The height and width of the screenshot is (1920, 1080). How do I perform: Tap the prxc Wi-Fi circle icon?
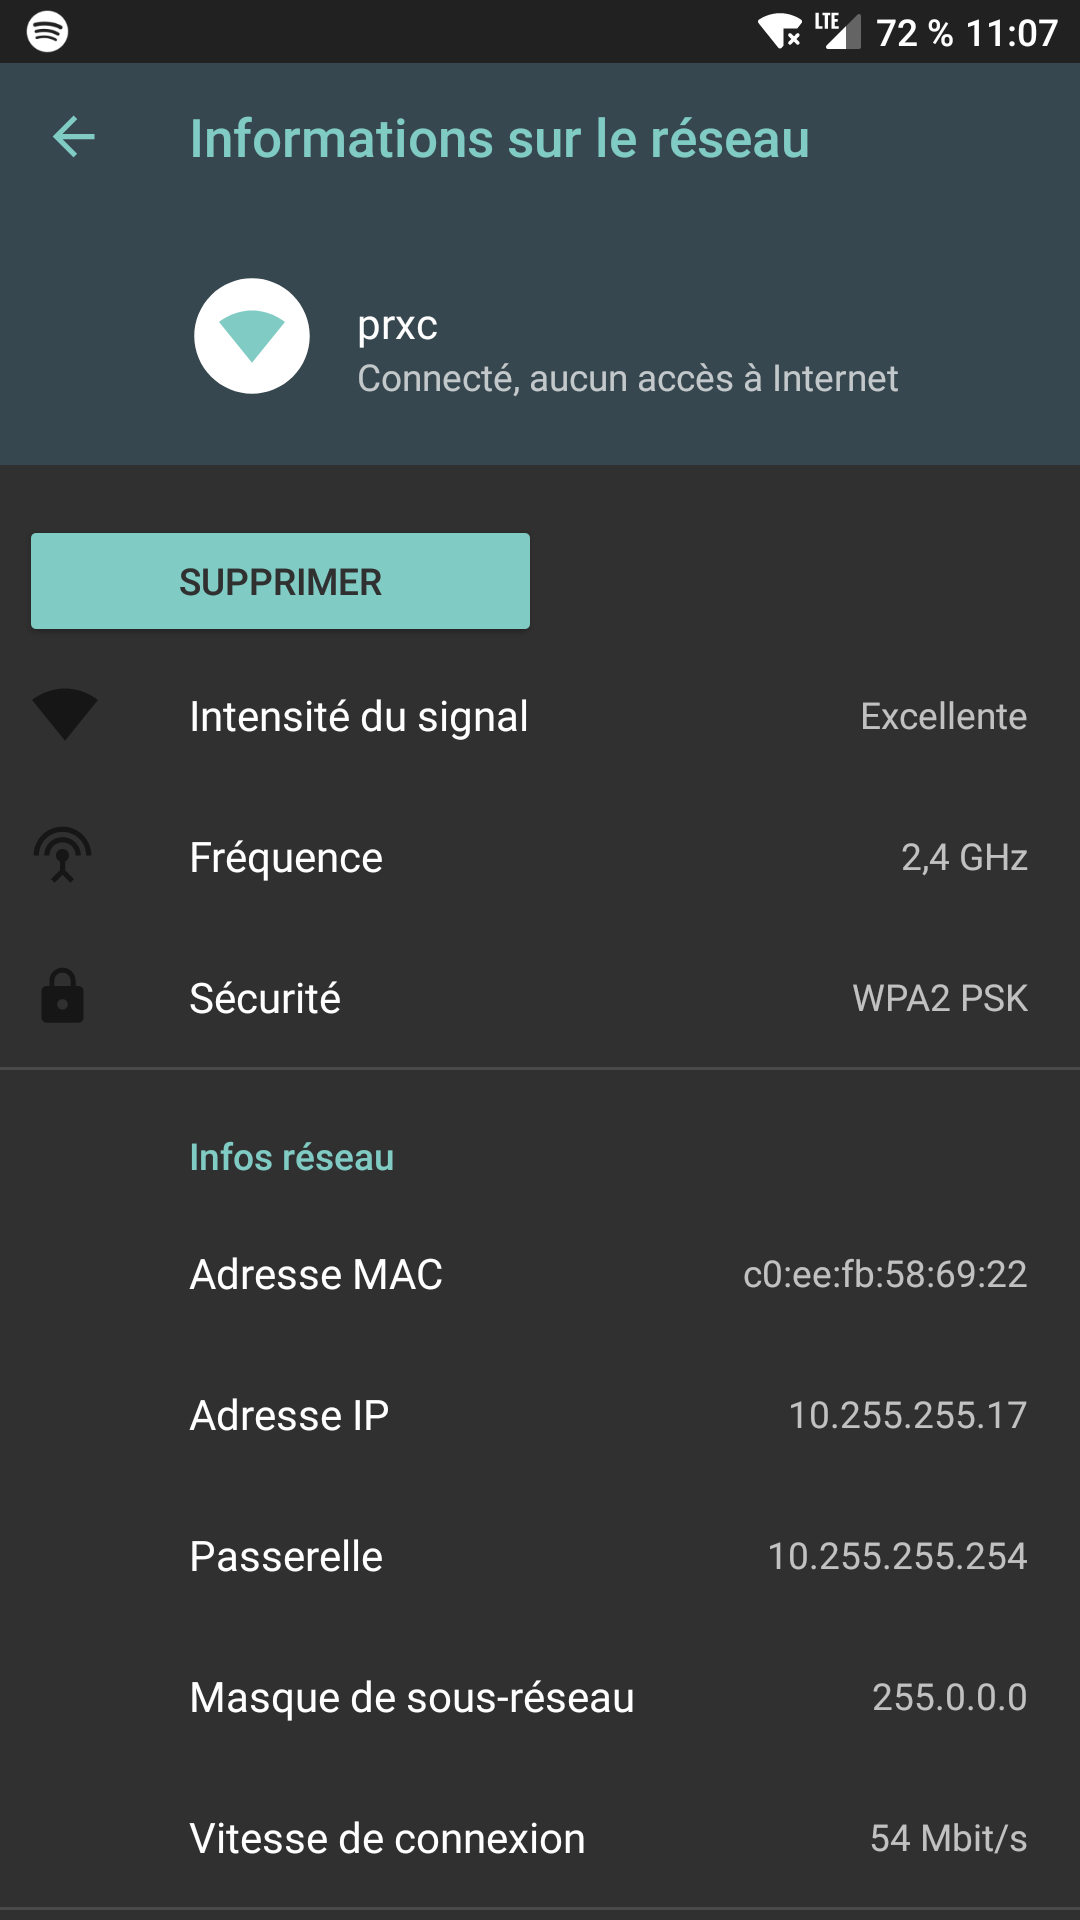click(x=251, y=336)
